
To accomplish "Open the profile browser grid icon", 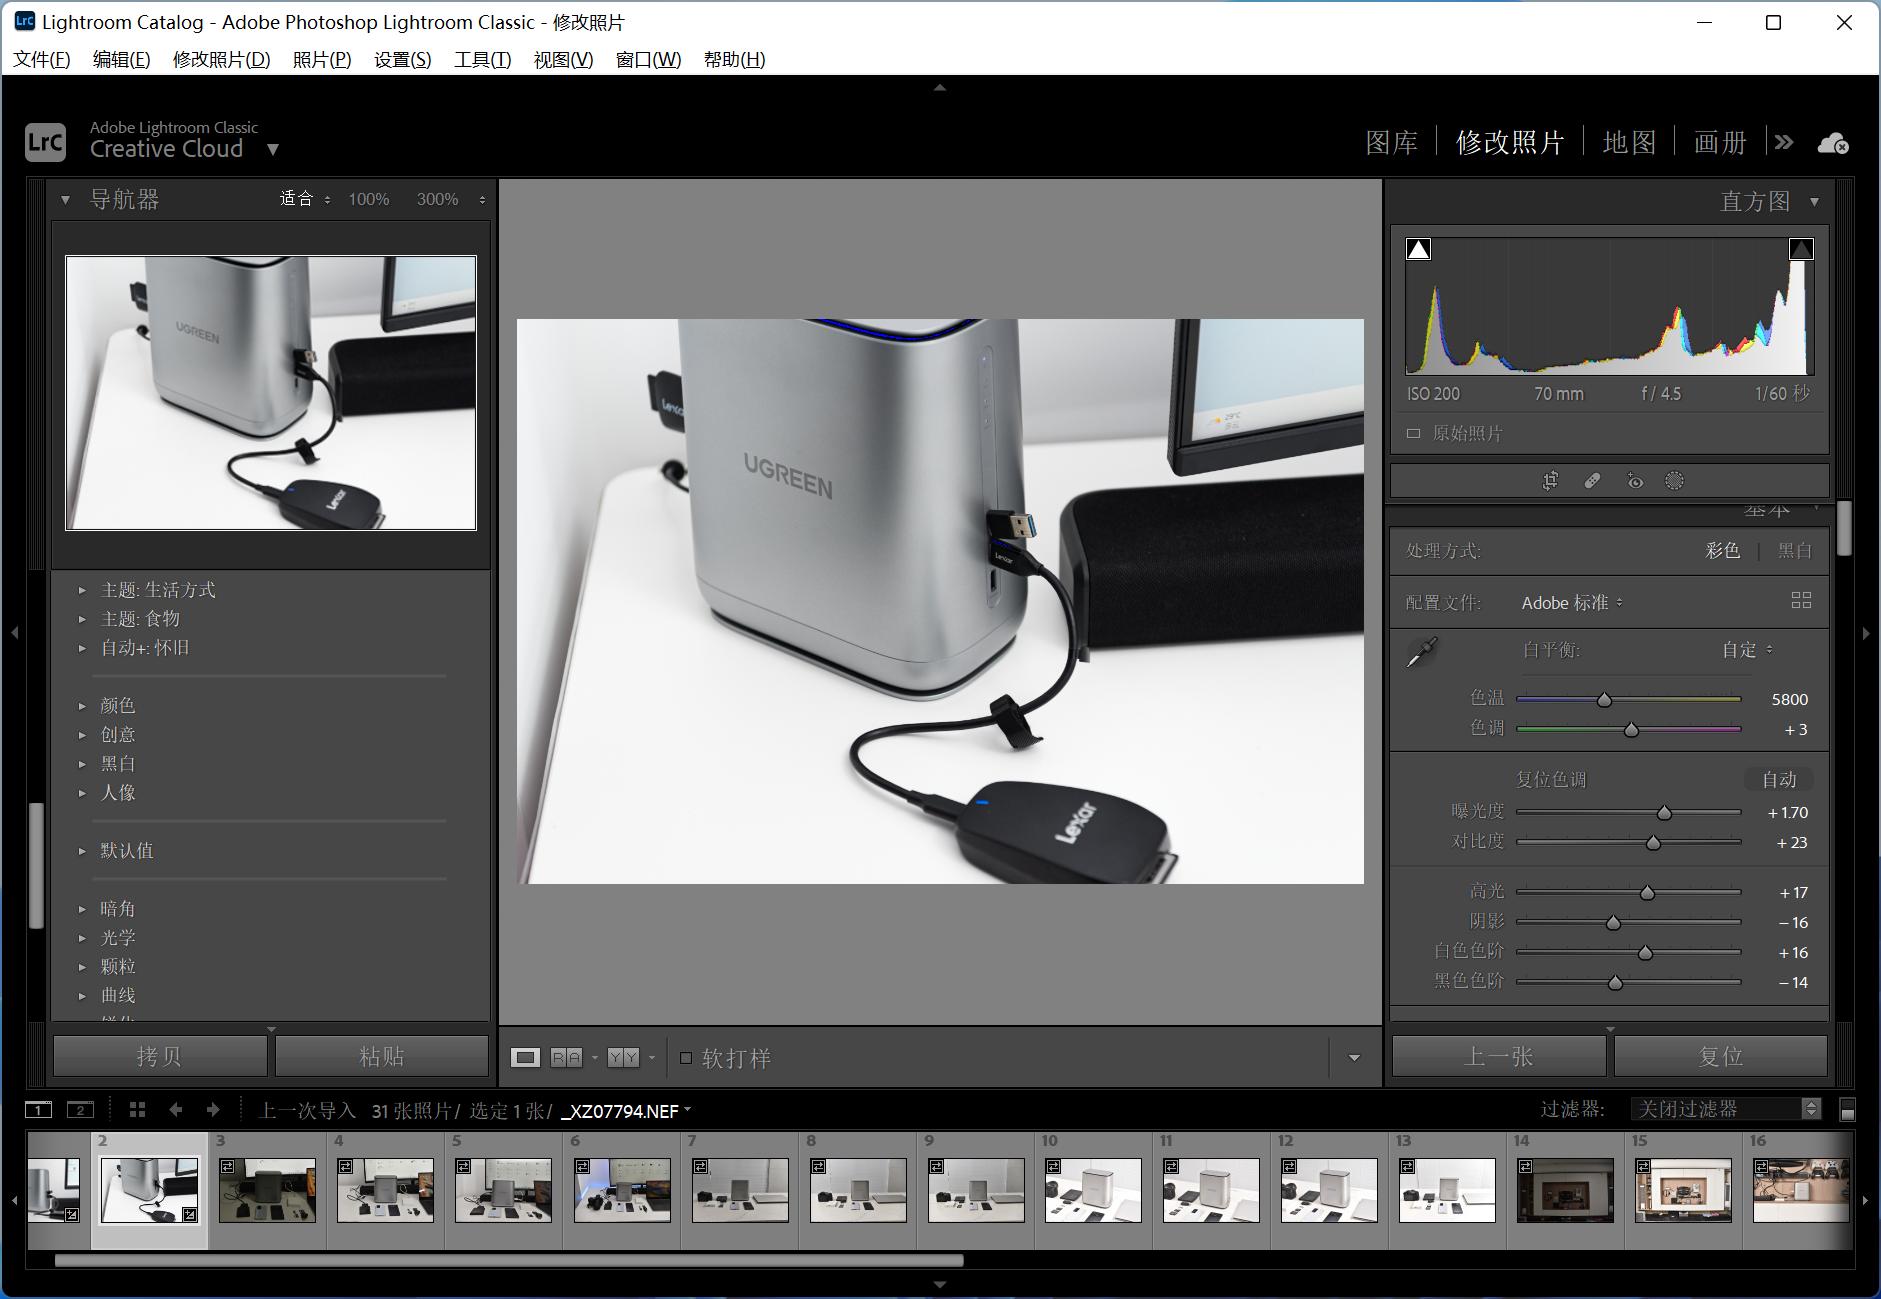I will (x=1800, y=600).
